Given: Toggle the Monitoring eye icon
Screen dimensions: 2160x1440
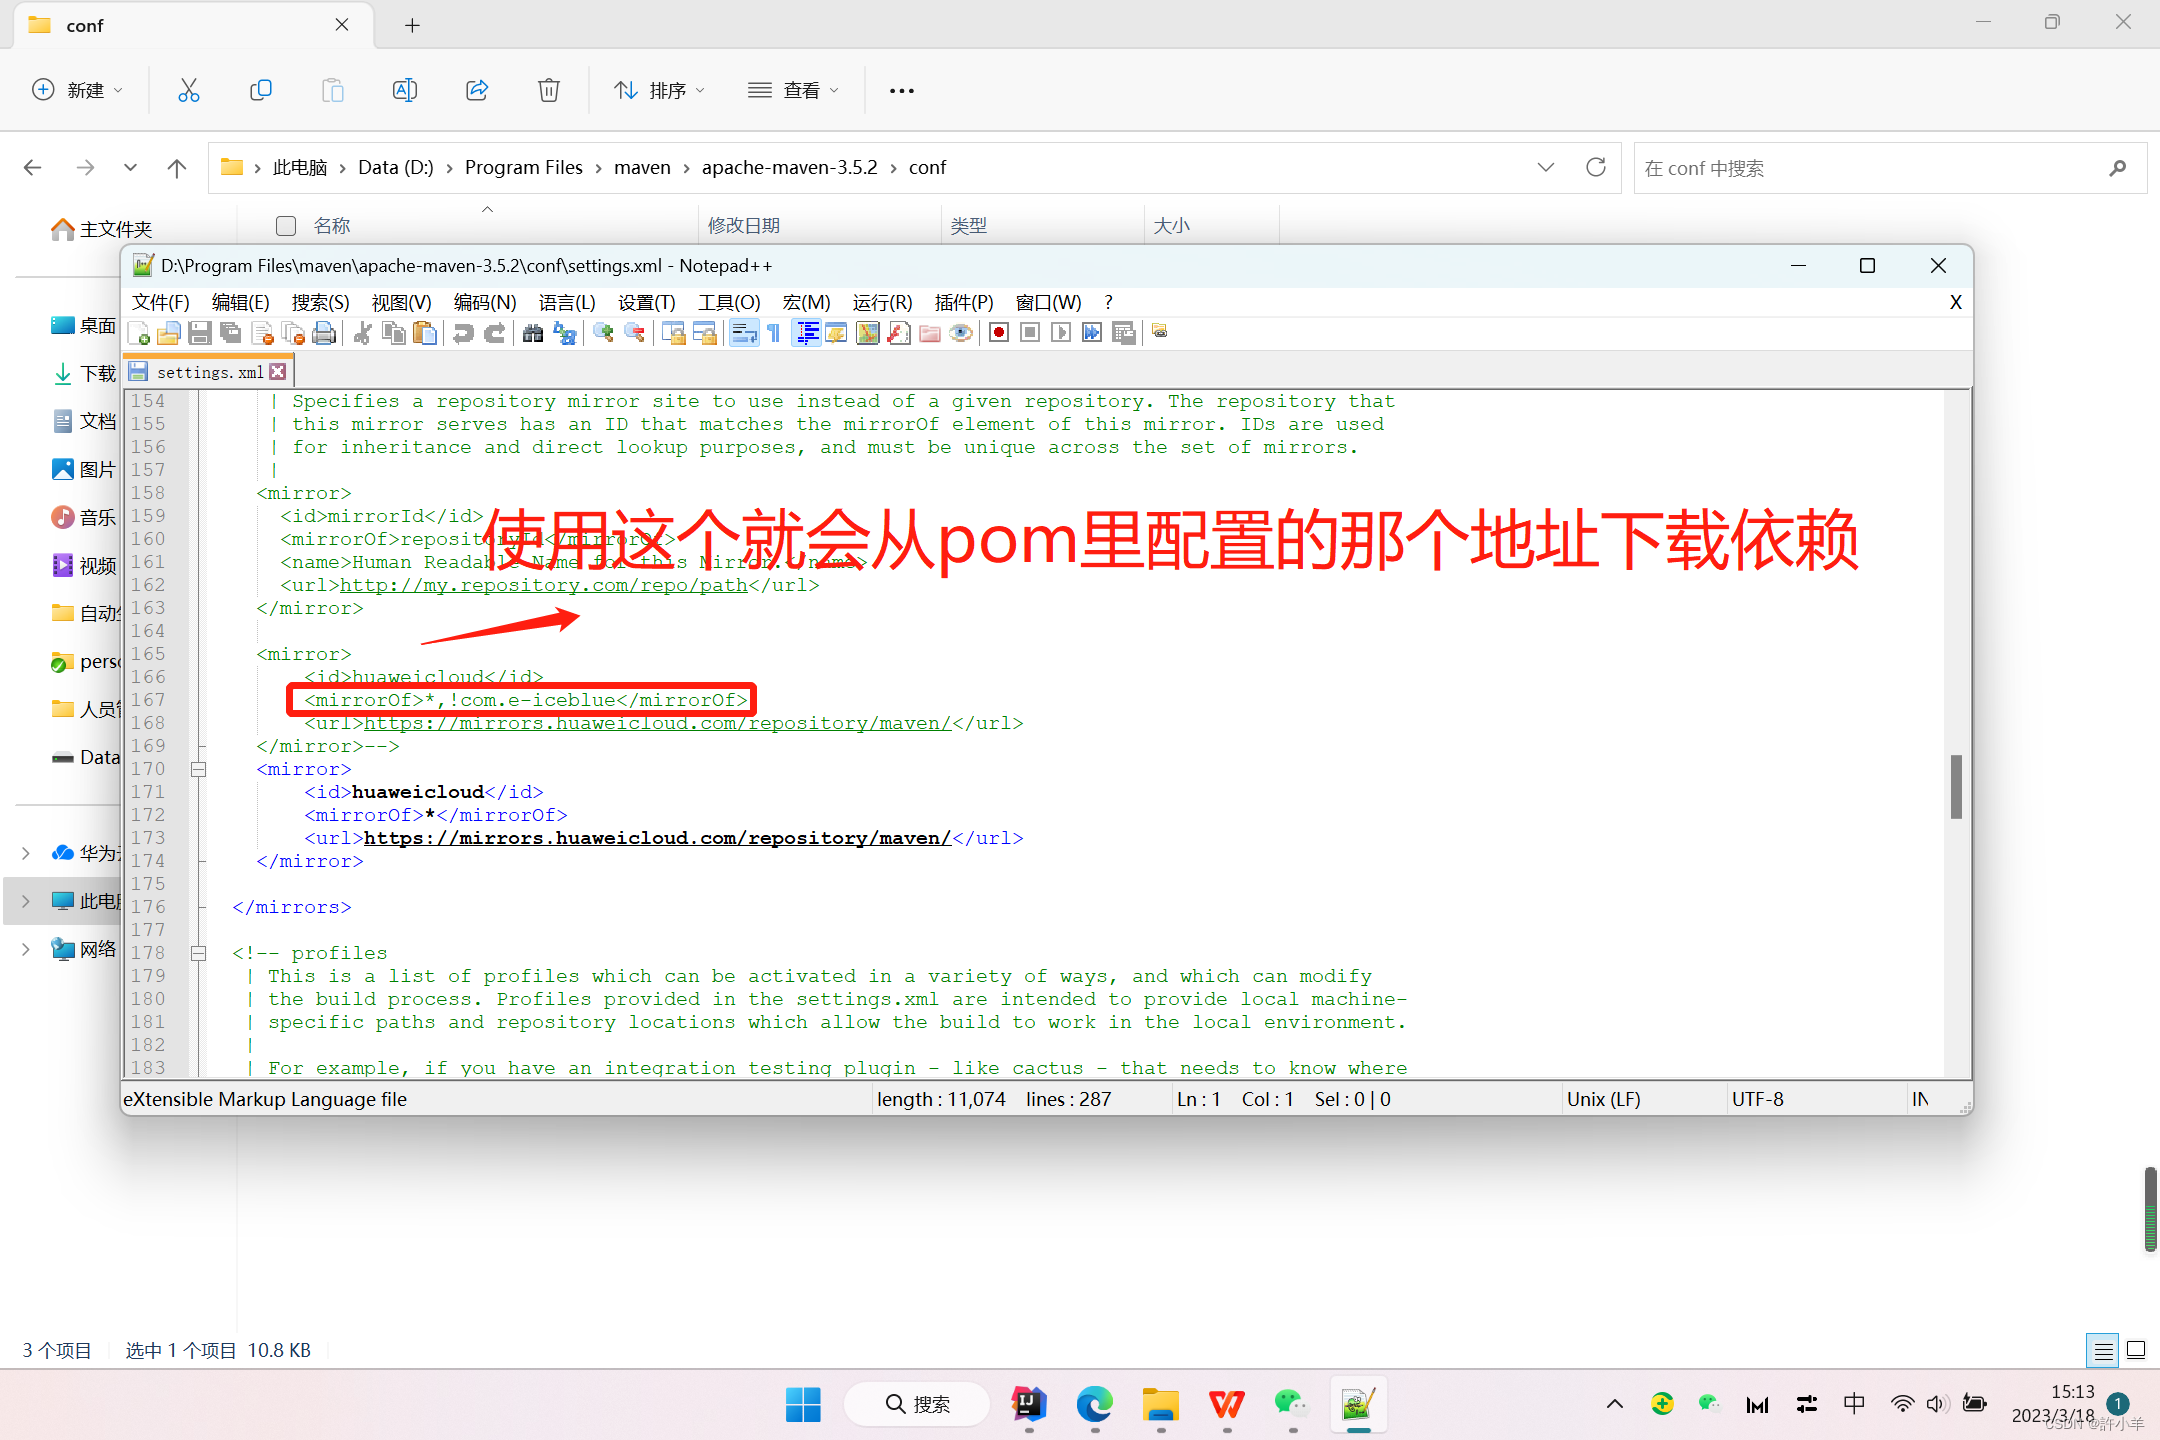Looking at the screenshot, I should point(961,333).
